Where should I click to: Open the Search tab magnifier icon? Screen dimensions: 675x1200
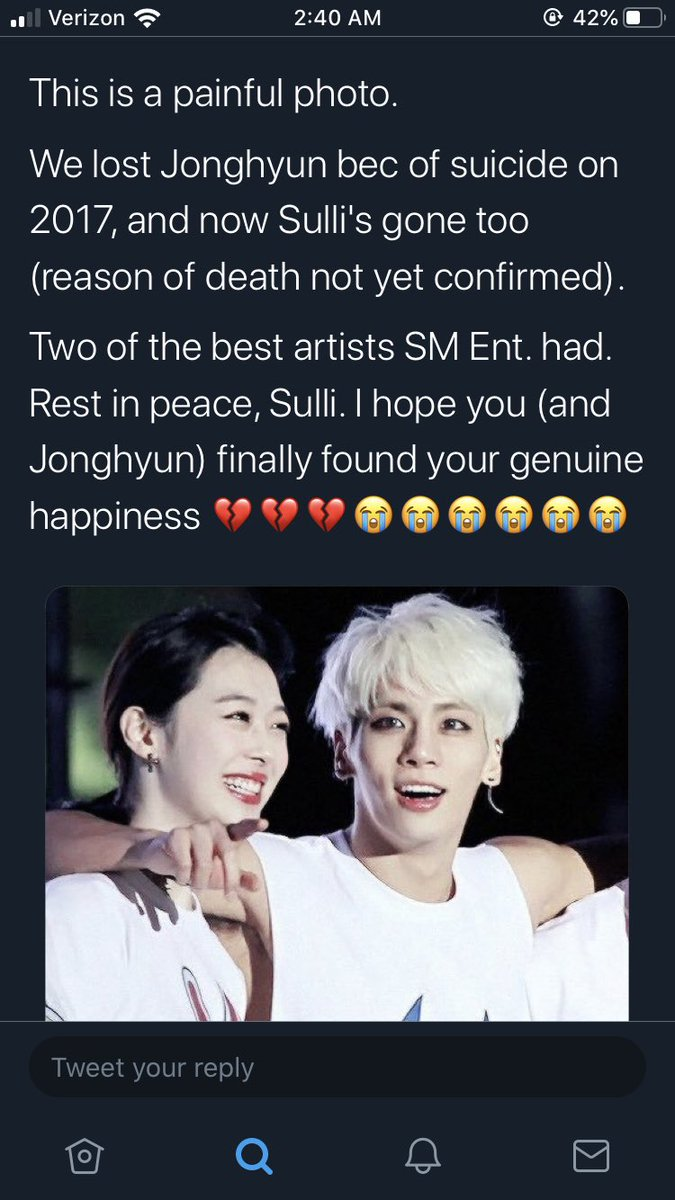[254, 1156]
